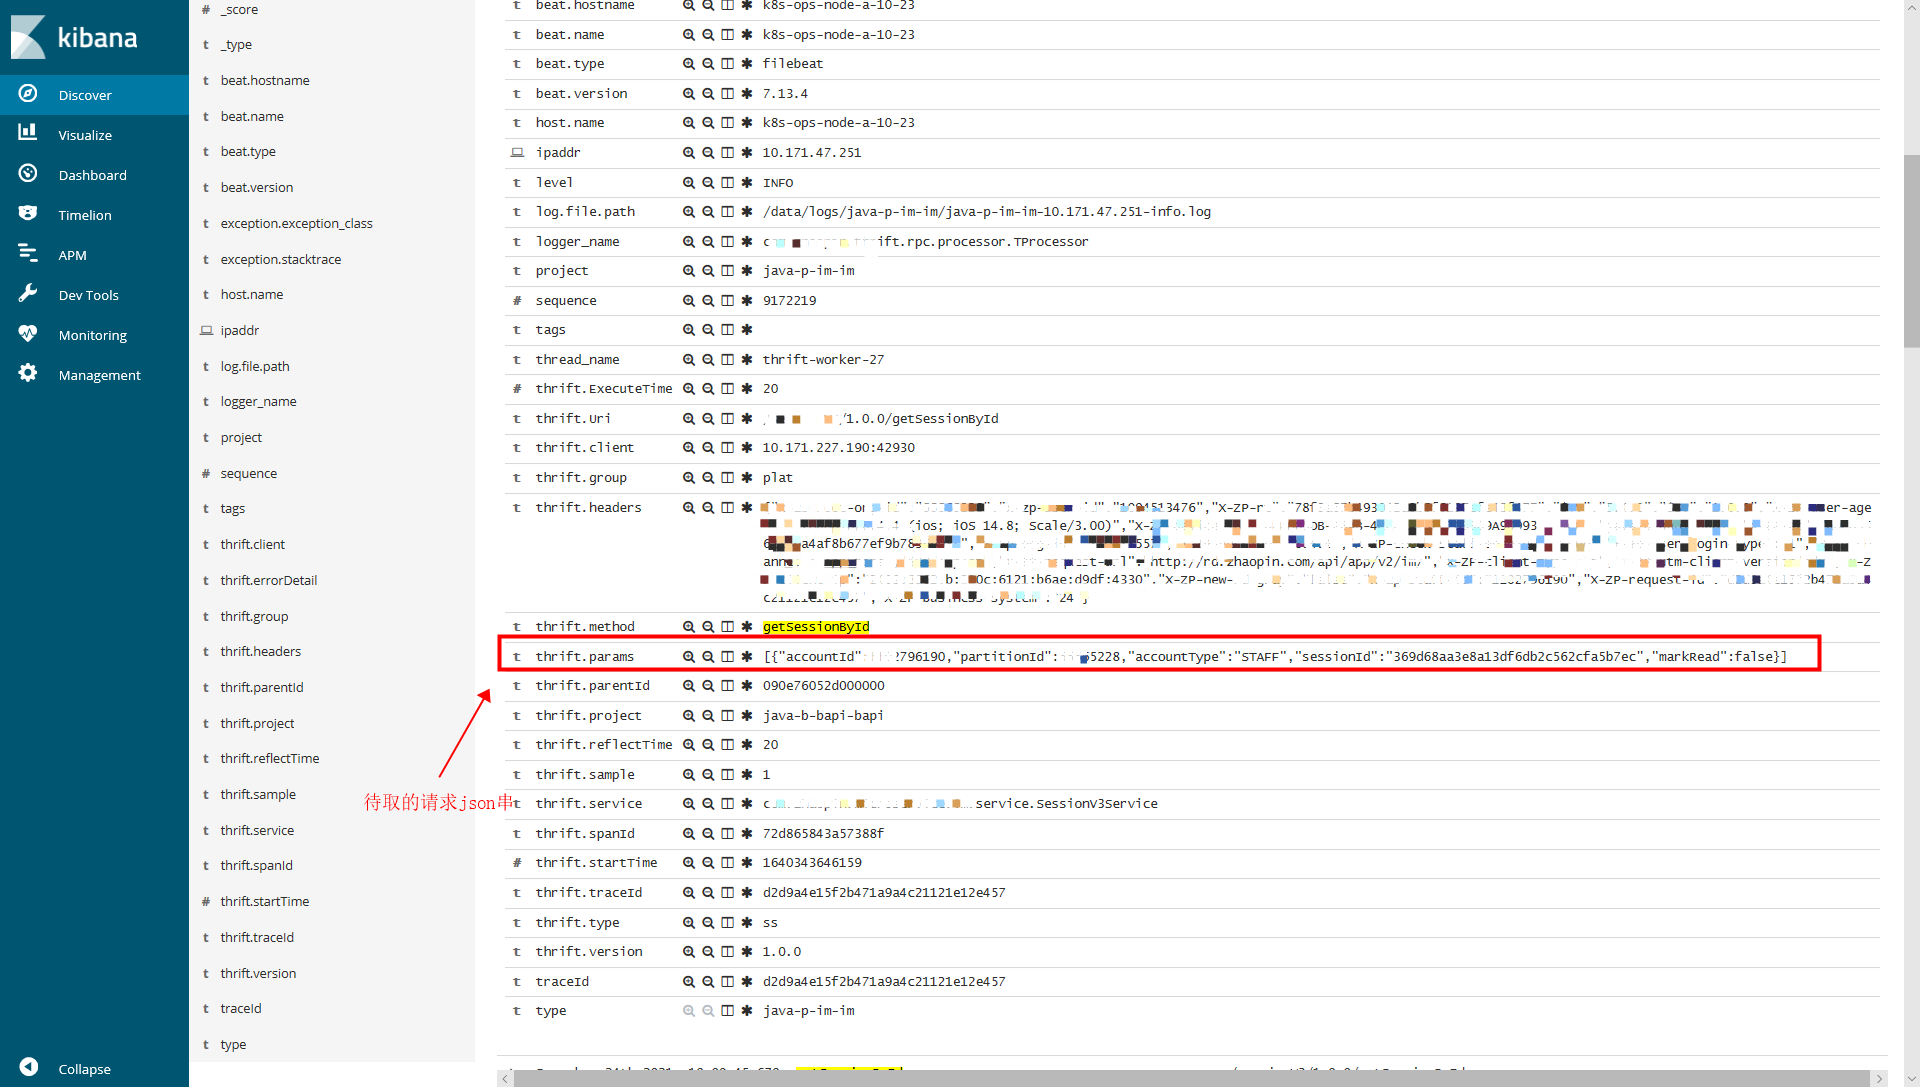This screenshot has width=1920, height=1087.
Task: Collapse the side navigation
Action: [x=84, y=1069]
